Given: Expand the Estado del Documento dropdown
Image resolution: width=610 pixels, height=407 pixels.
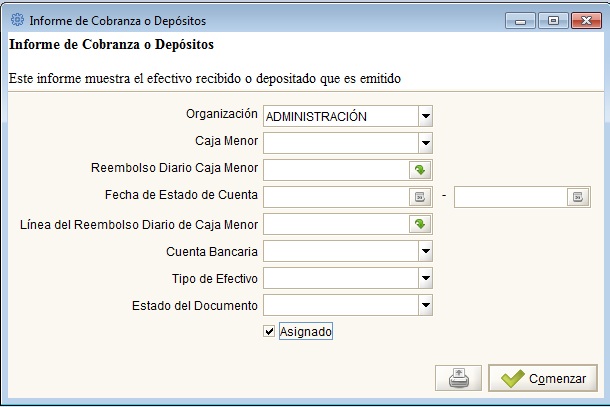Looking at the screenshot, I should 426,305.
